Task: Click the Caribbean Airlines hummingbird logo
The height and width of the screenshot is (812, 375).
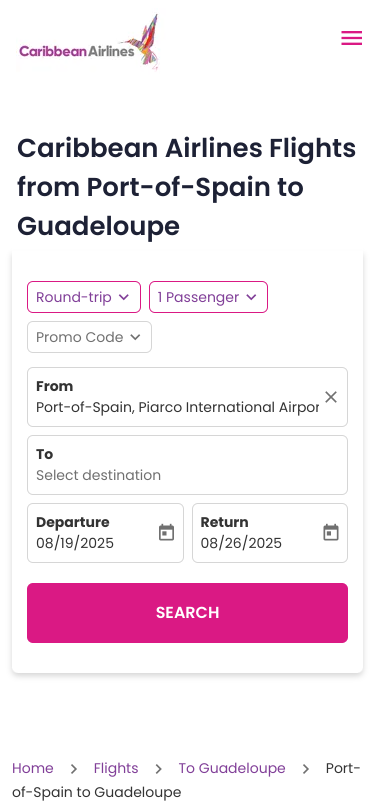Action: tap(88, 43)
